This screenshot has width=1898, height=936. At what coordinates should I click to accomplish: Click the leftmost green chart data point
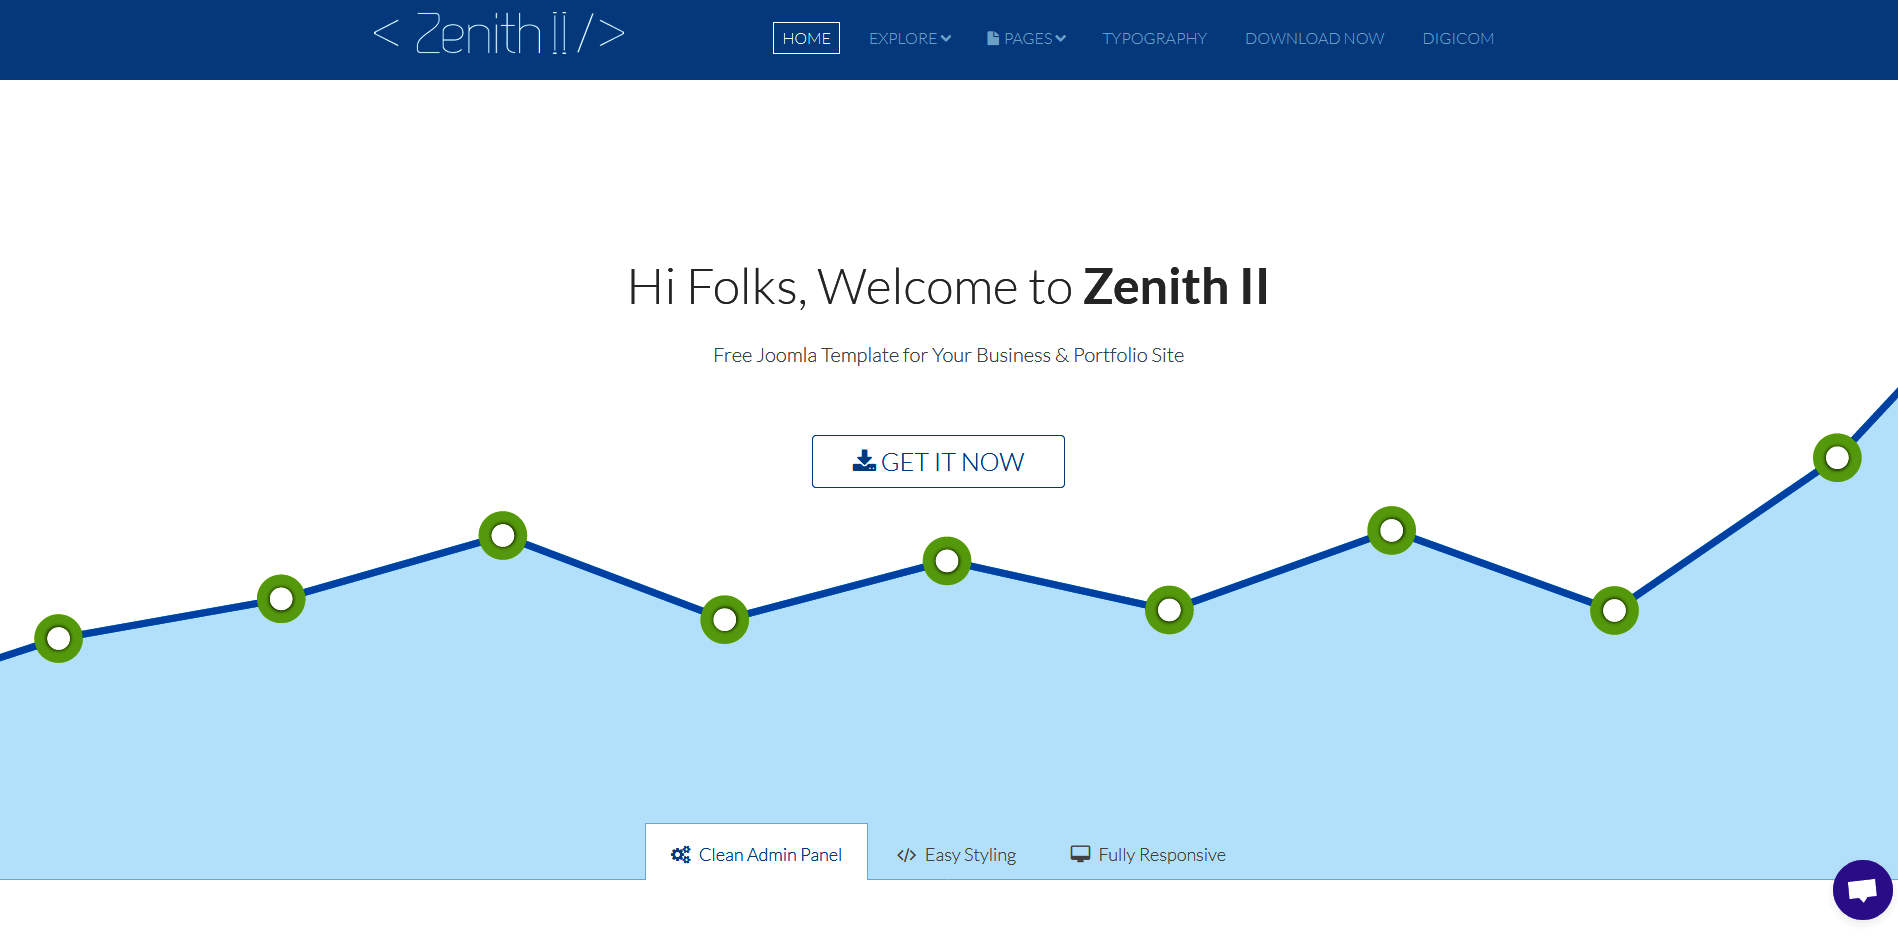click(59, 638)
